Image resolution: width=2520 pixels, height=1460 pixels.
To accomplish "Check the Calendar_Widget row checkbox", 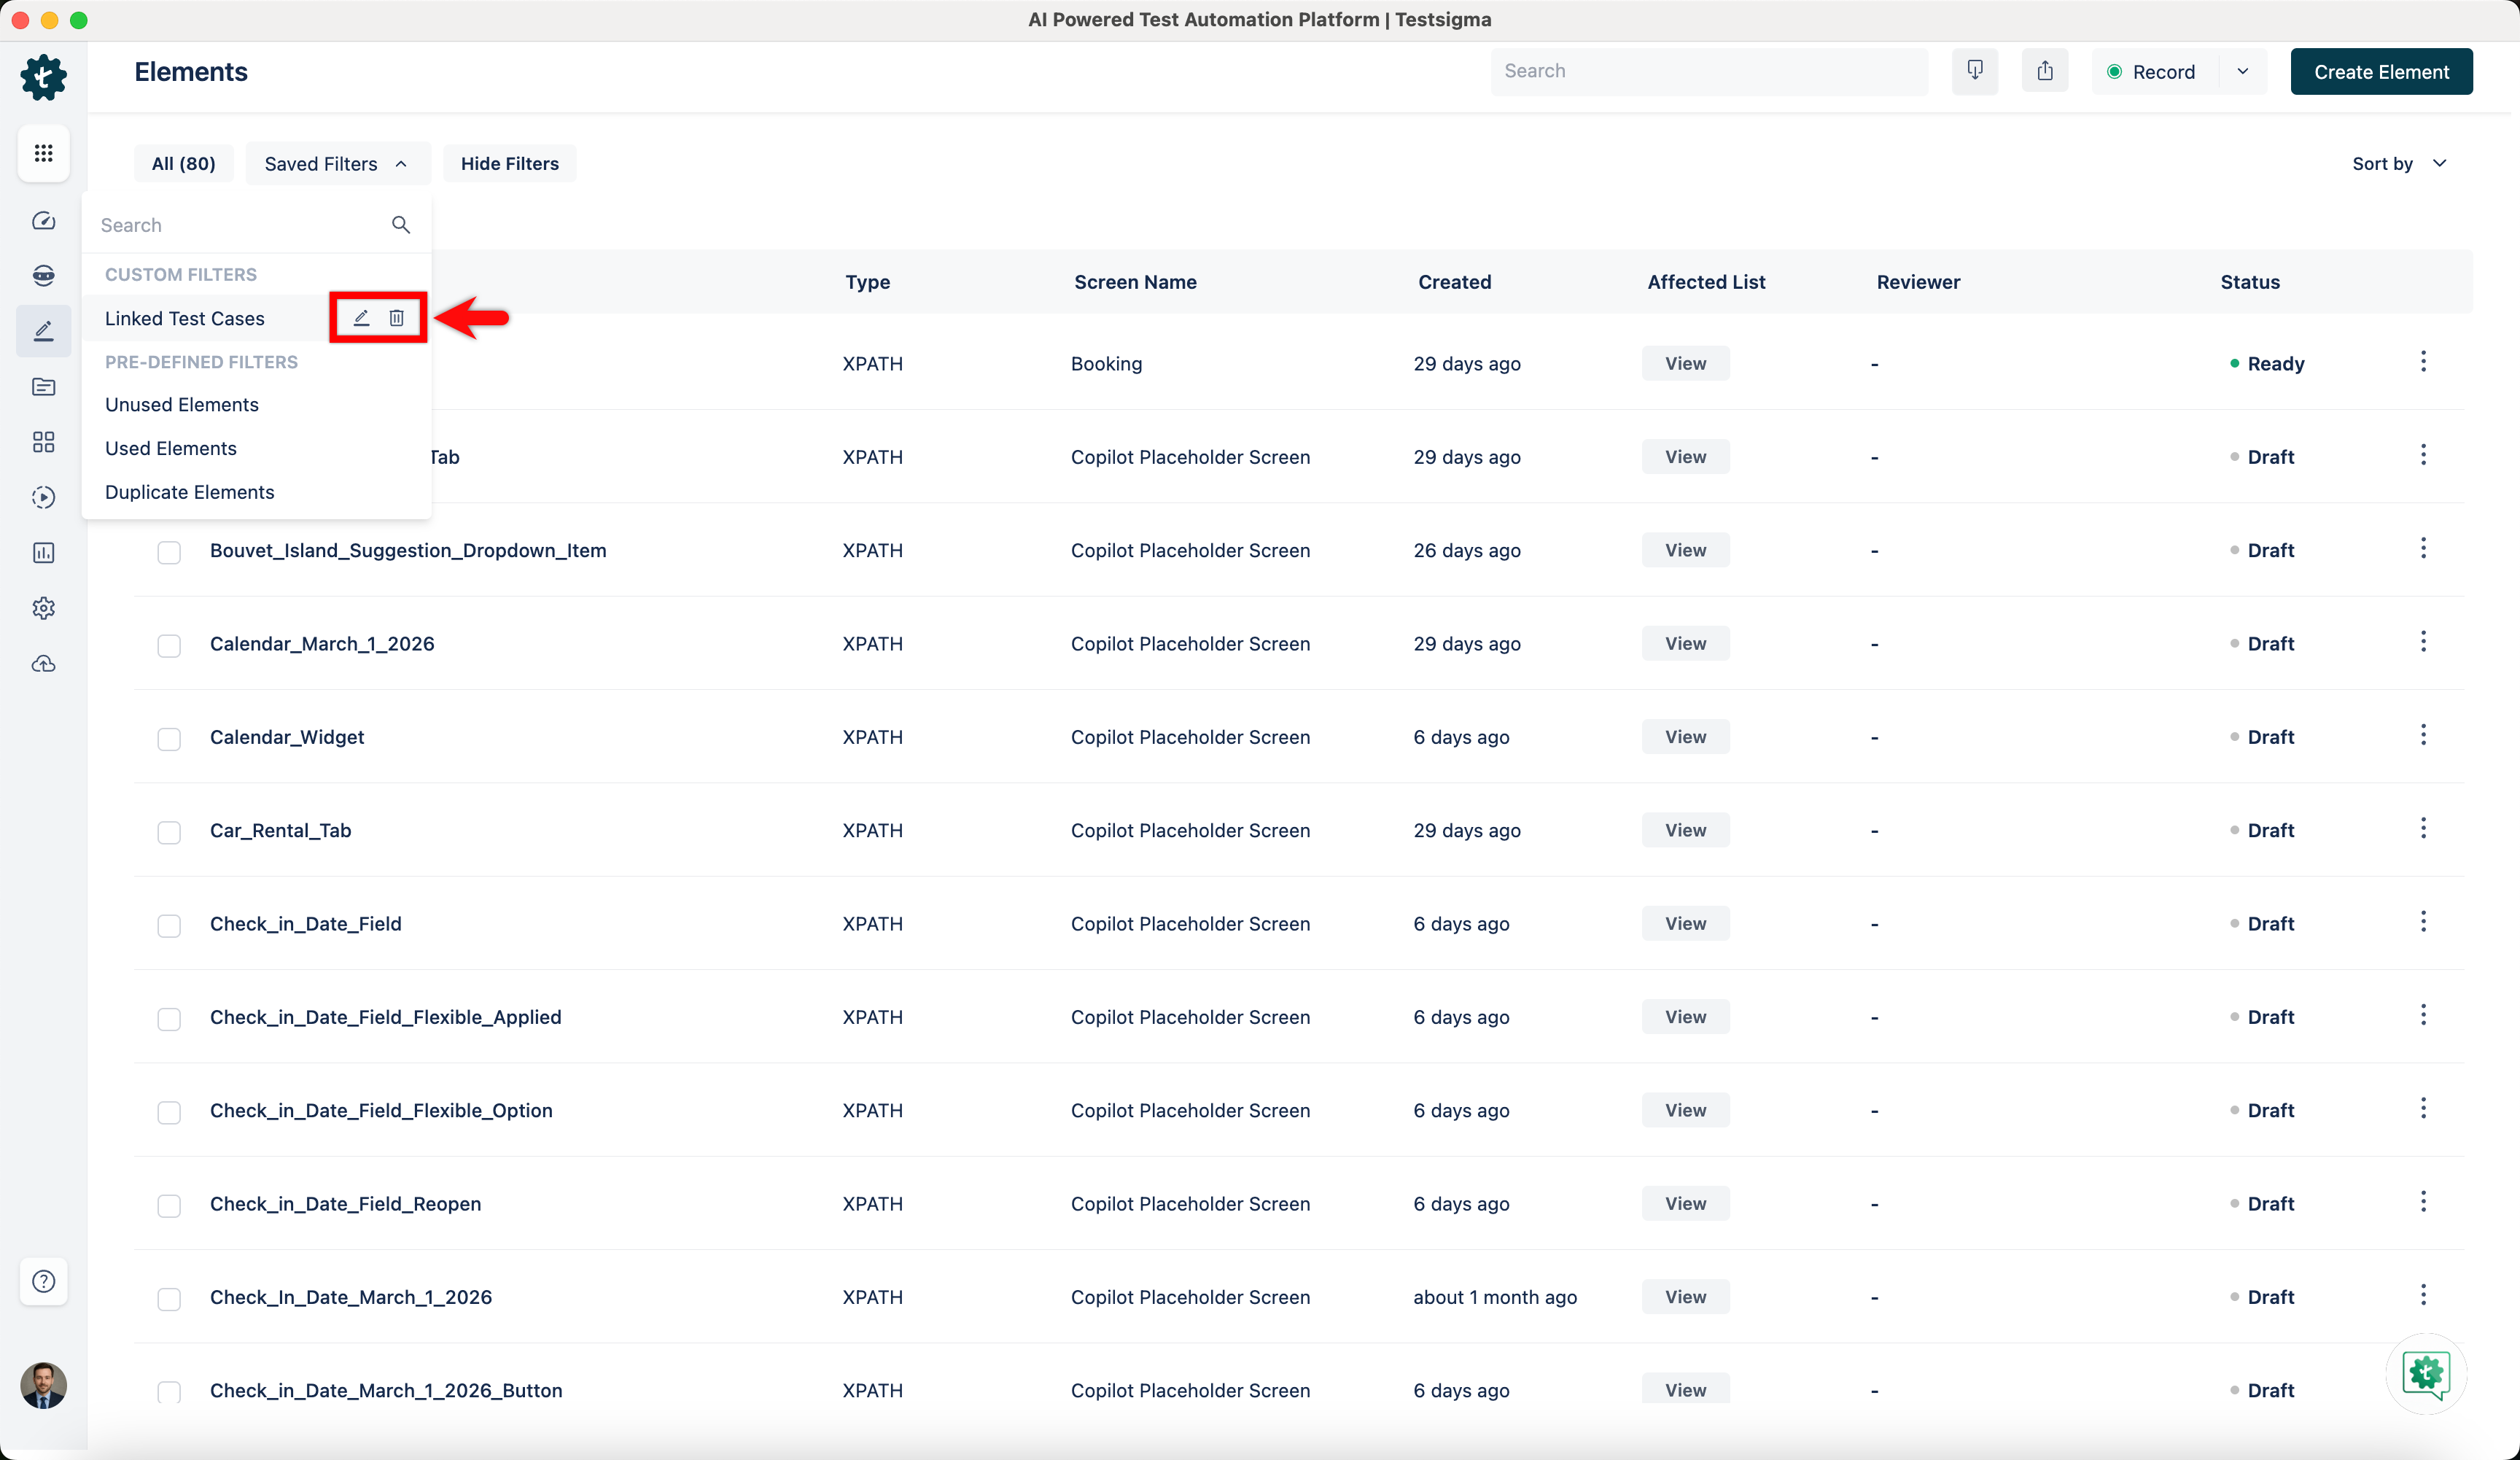I will point(169,739).
